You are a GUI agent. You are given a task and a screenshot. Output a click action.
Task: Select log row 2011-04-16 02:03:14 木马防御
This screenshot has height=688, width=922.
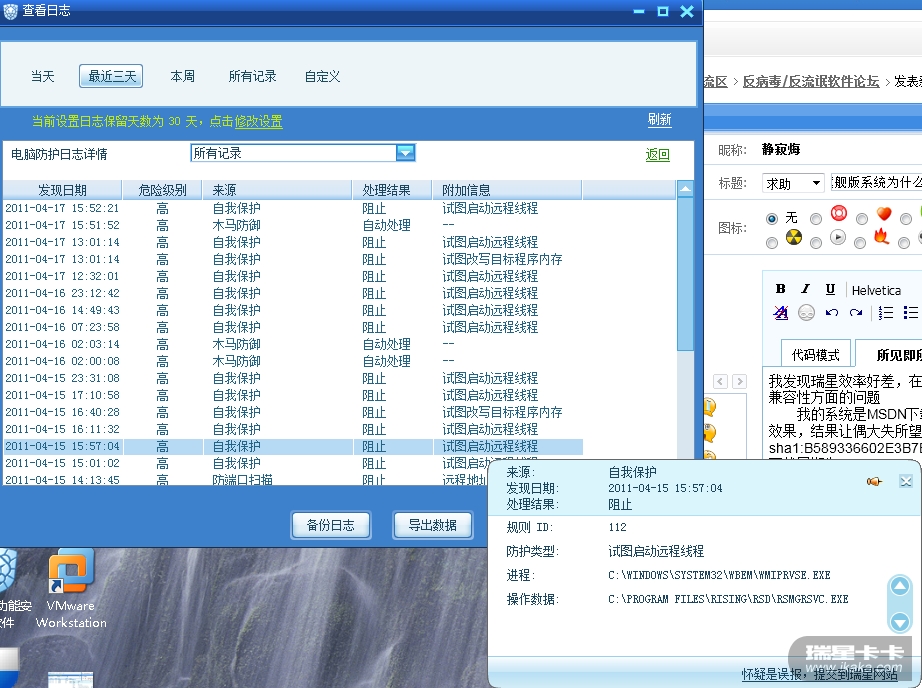click(x=293, y=345)
